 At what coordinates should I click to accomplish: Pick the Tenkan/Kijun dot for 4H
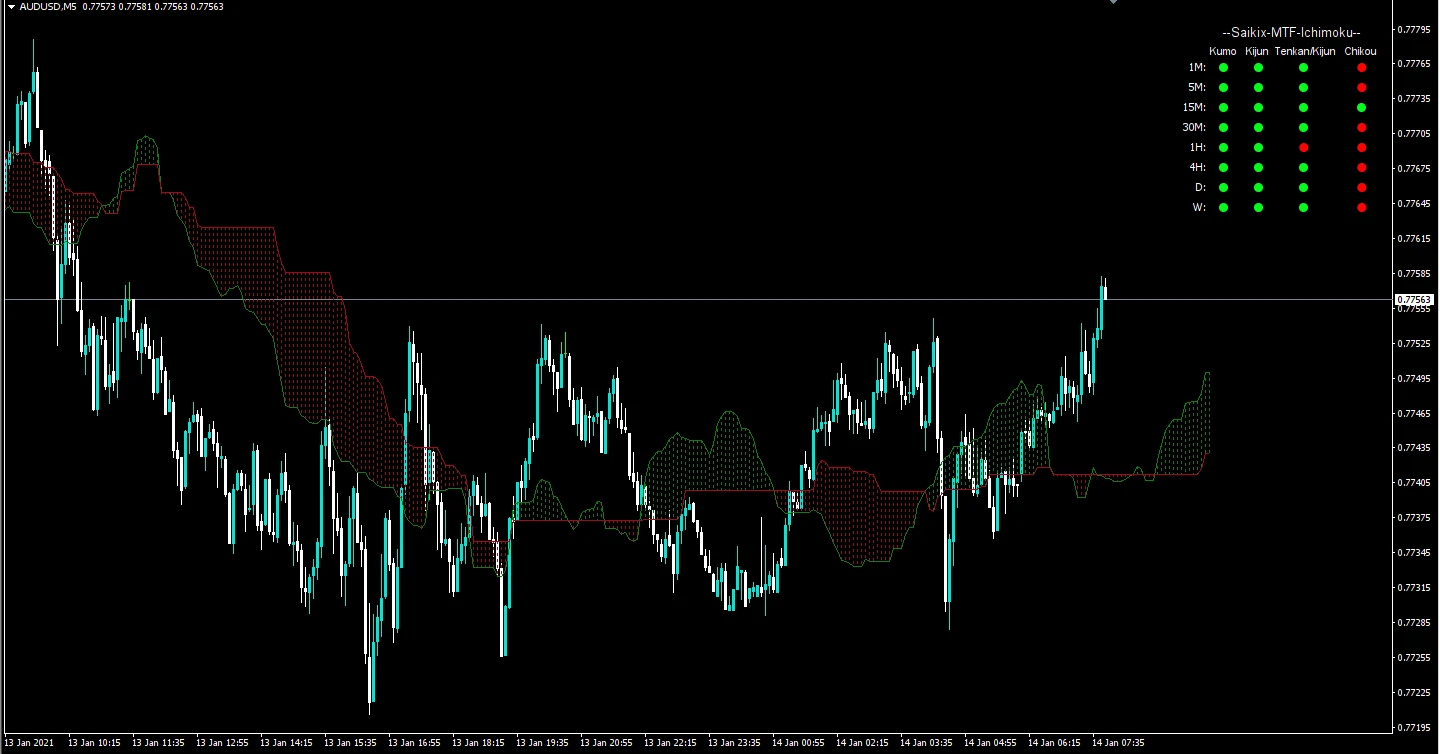point(1303,167)
